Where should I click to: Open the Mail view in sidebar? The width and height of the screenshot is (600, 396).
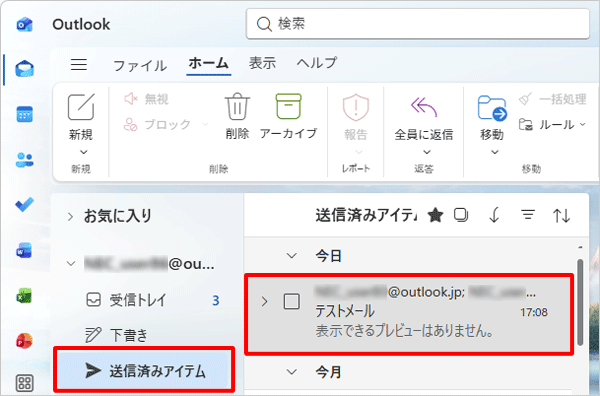point(24,69)
